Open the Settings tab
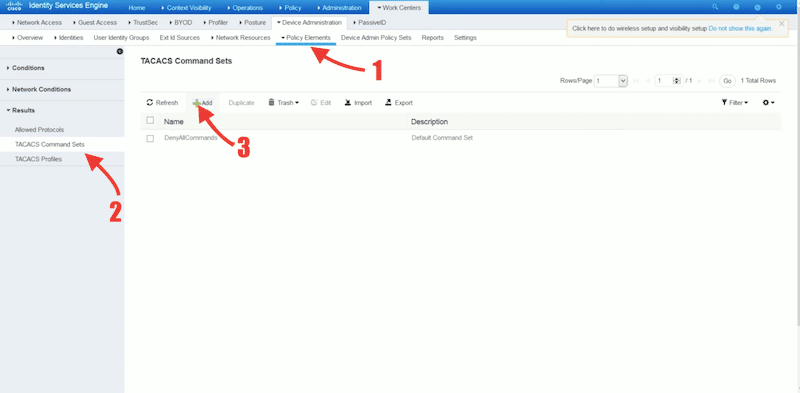This screenshot has width=800, height=393. 465,38
